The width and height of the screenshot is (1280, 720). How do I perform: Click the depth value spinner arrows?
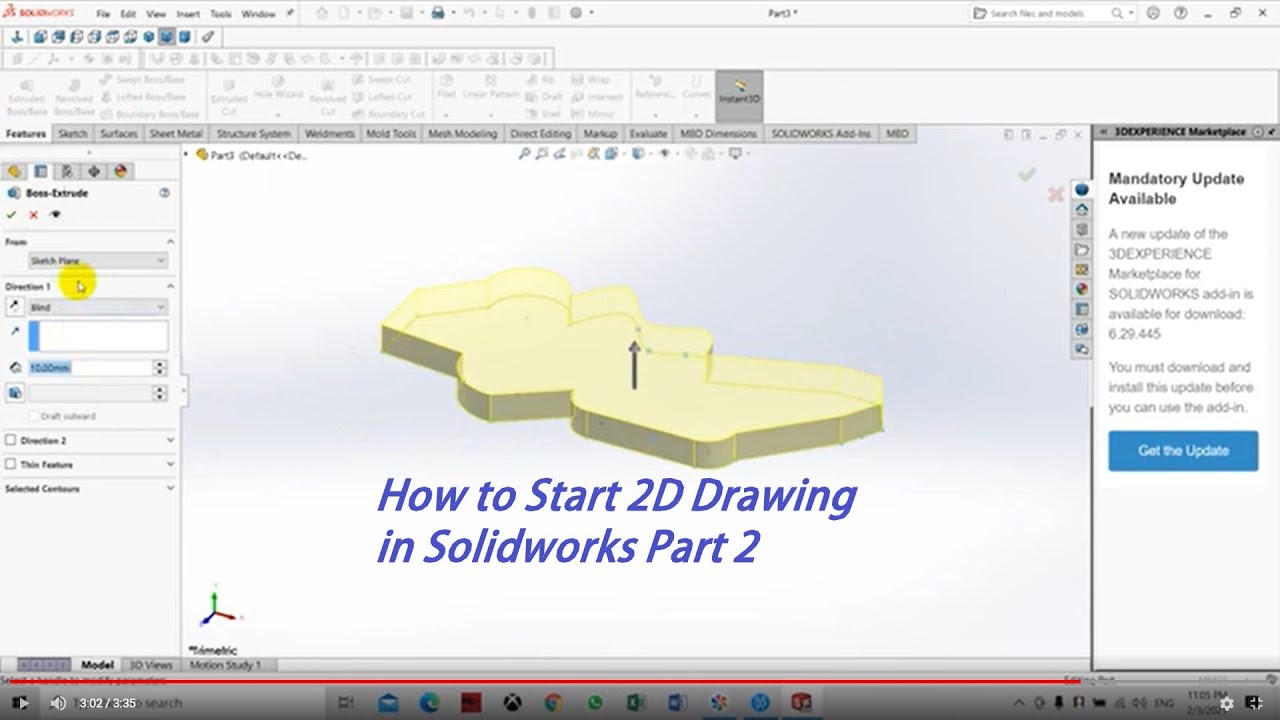pyautogui.click(x=159, y=368)
